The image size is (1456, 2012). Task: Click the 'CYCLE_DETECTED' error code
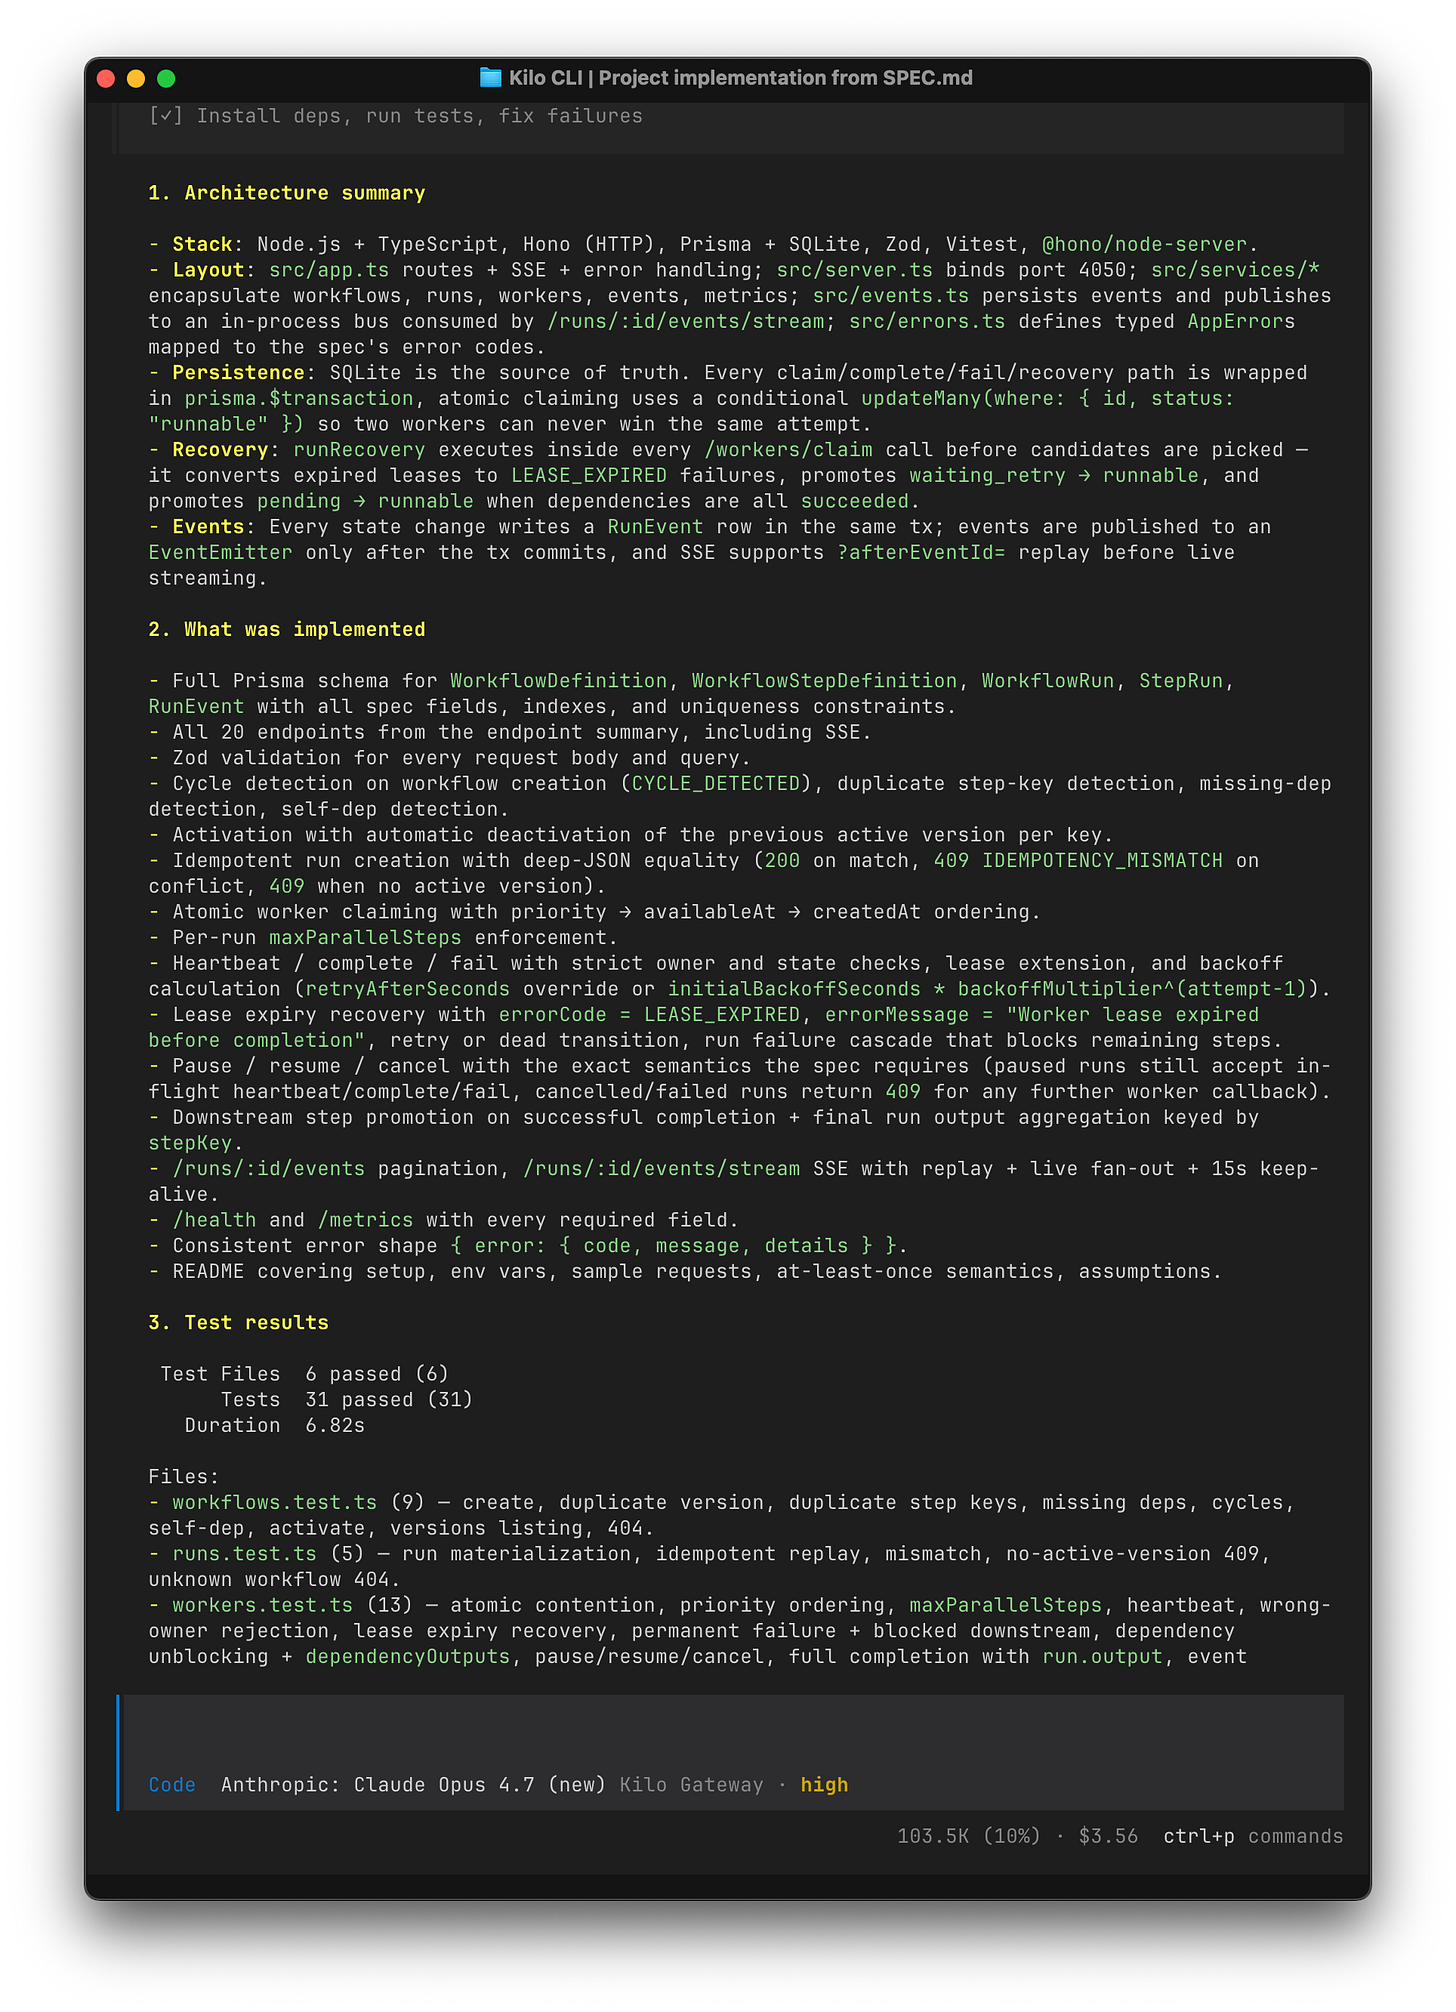(x=716, y=783)
